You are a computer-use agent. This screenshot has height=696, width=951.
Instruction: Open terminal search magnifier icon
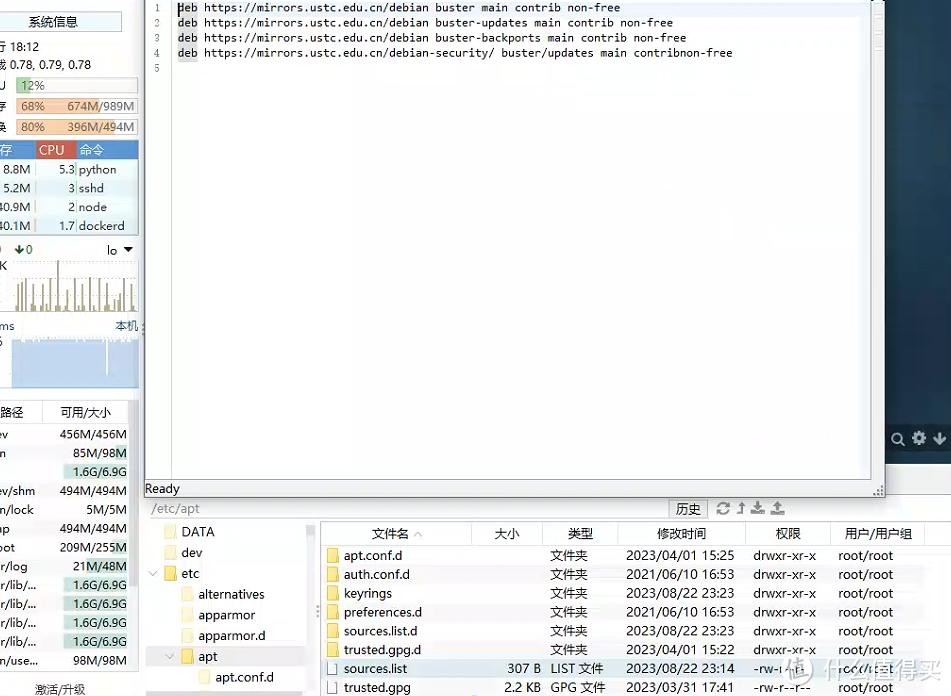[x=898, y=438]
